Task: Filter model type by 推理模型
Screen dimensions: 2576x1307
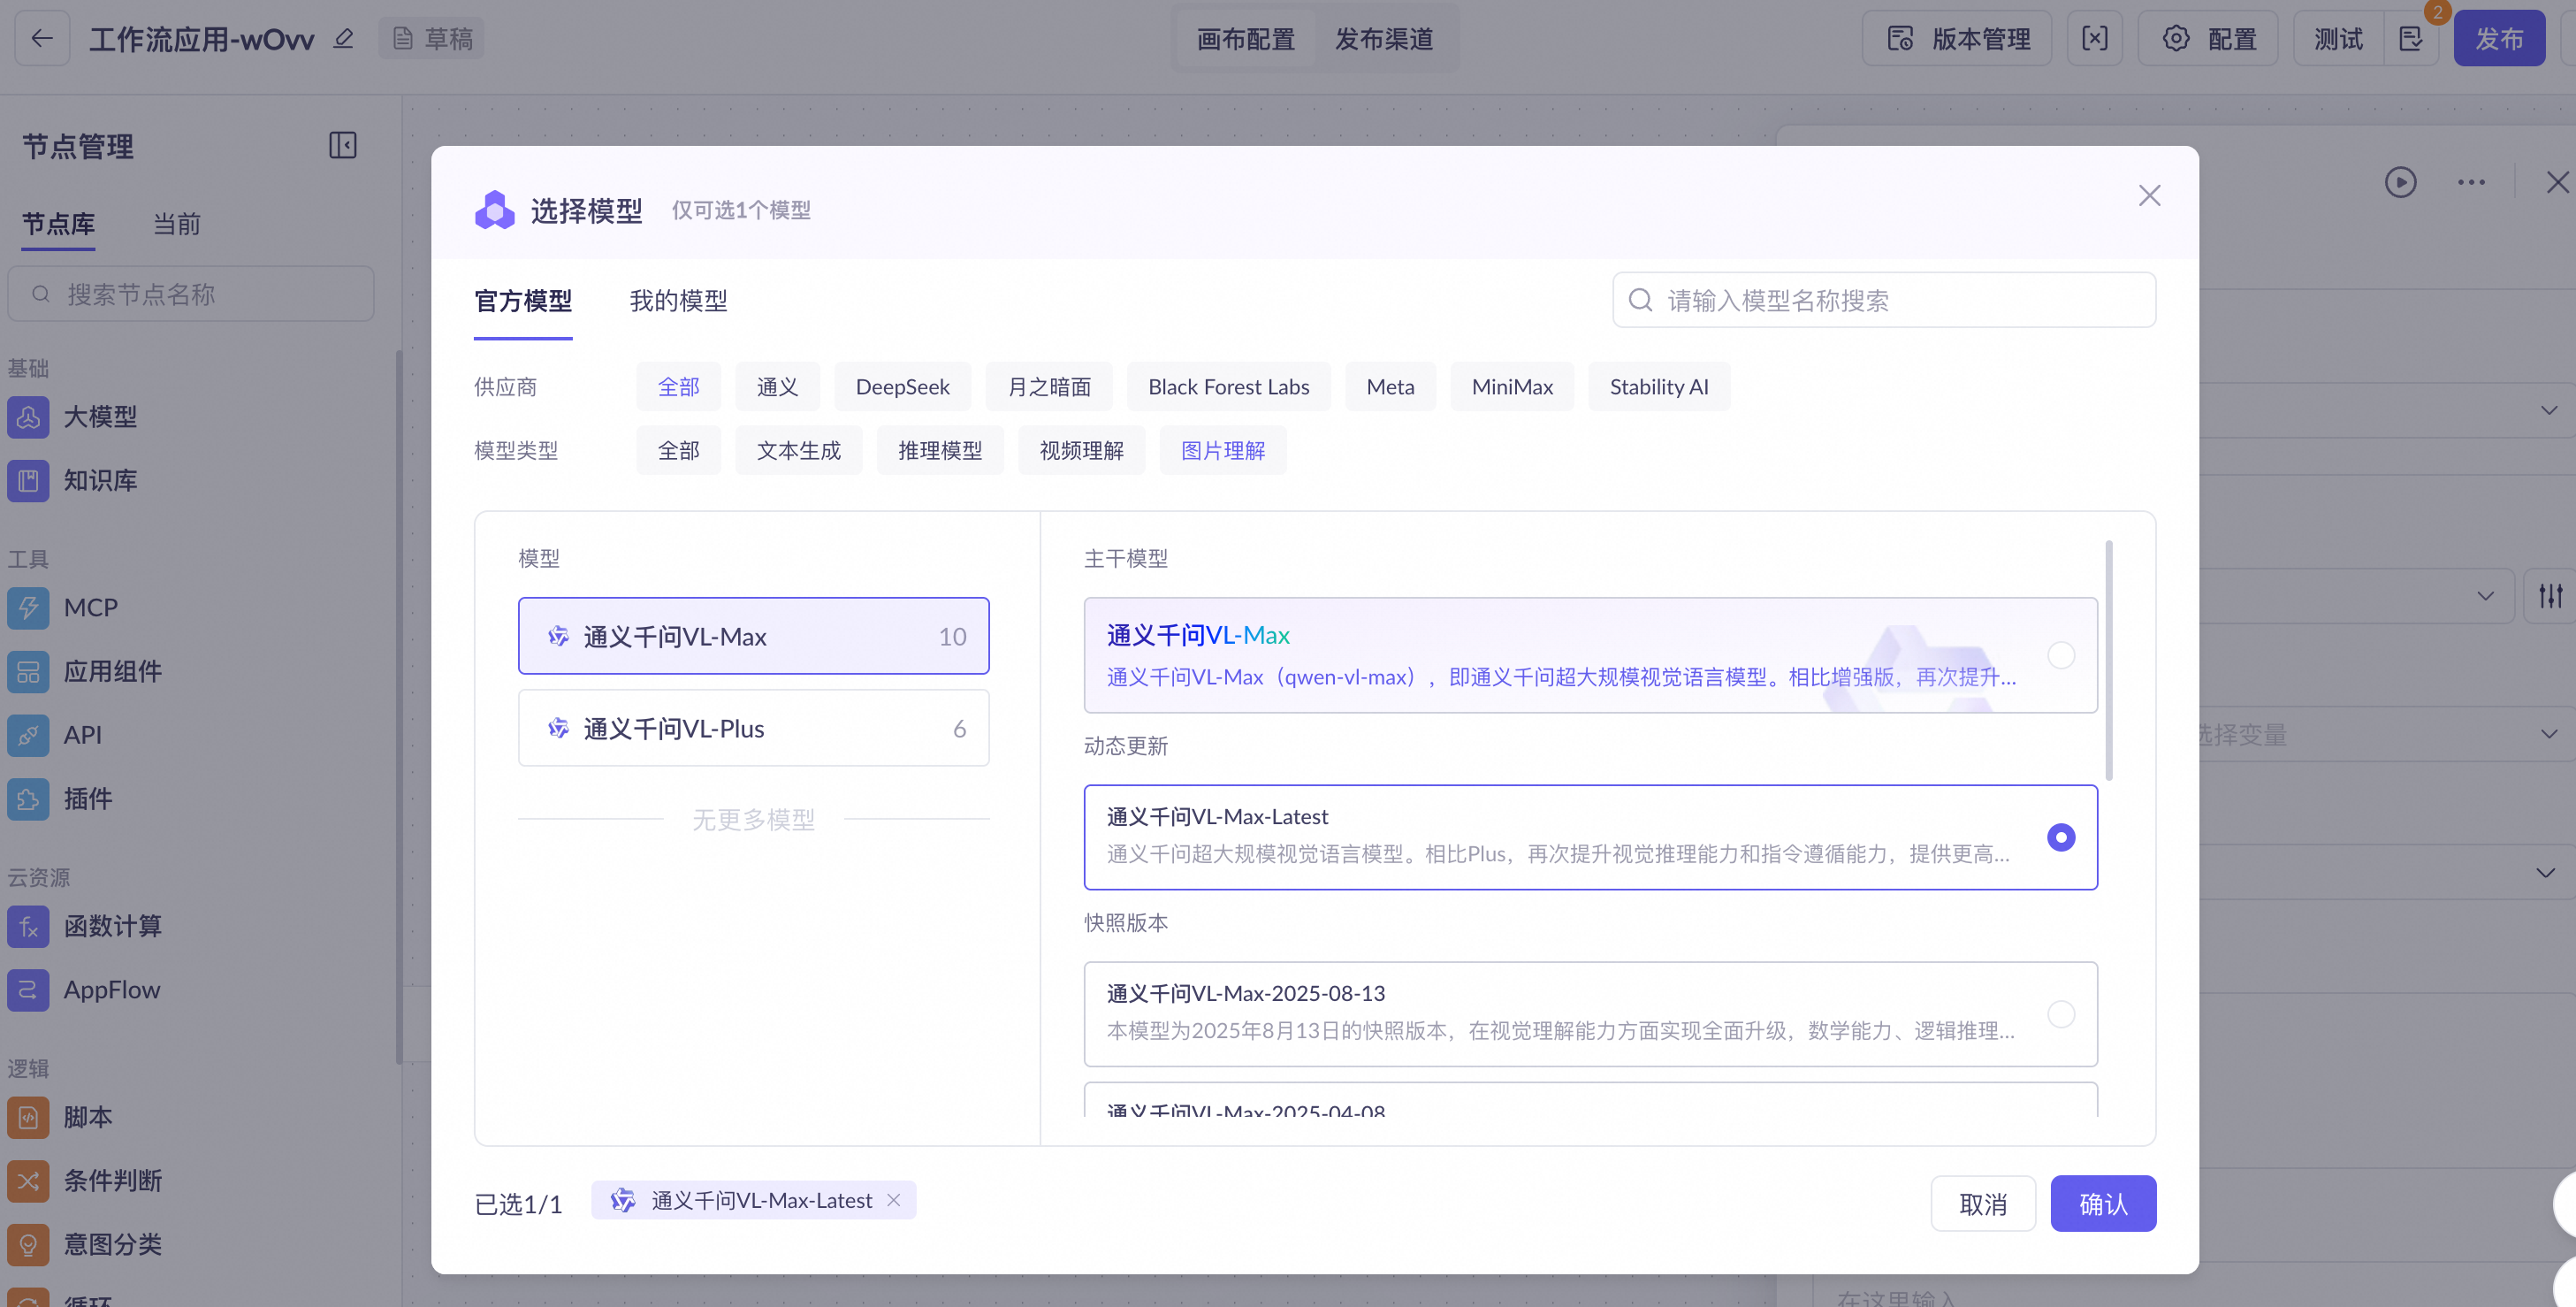Action: 939,450
